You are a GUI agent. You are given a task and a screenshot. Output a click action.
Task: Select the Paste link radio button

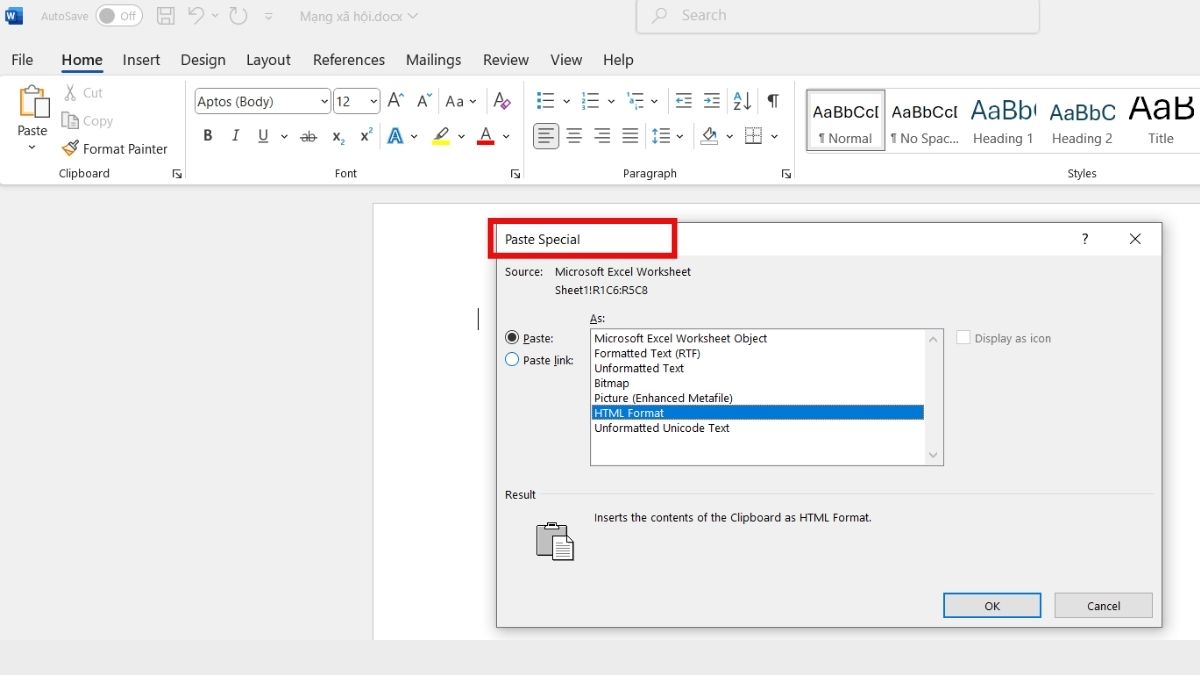[x=513, y=360]
